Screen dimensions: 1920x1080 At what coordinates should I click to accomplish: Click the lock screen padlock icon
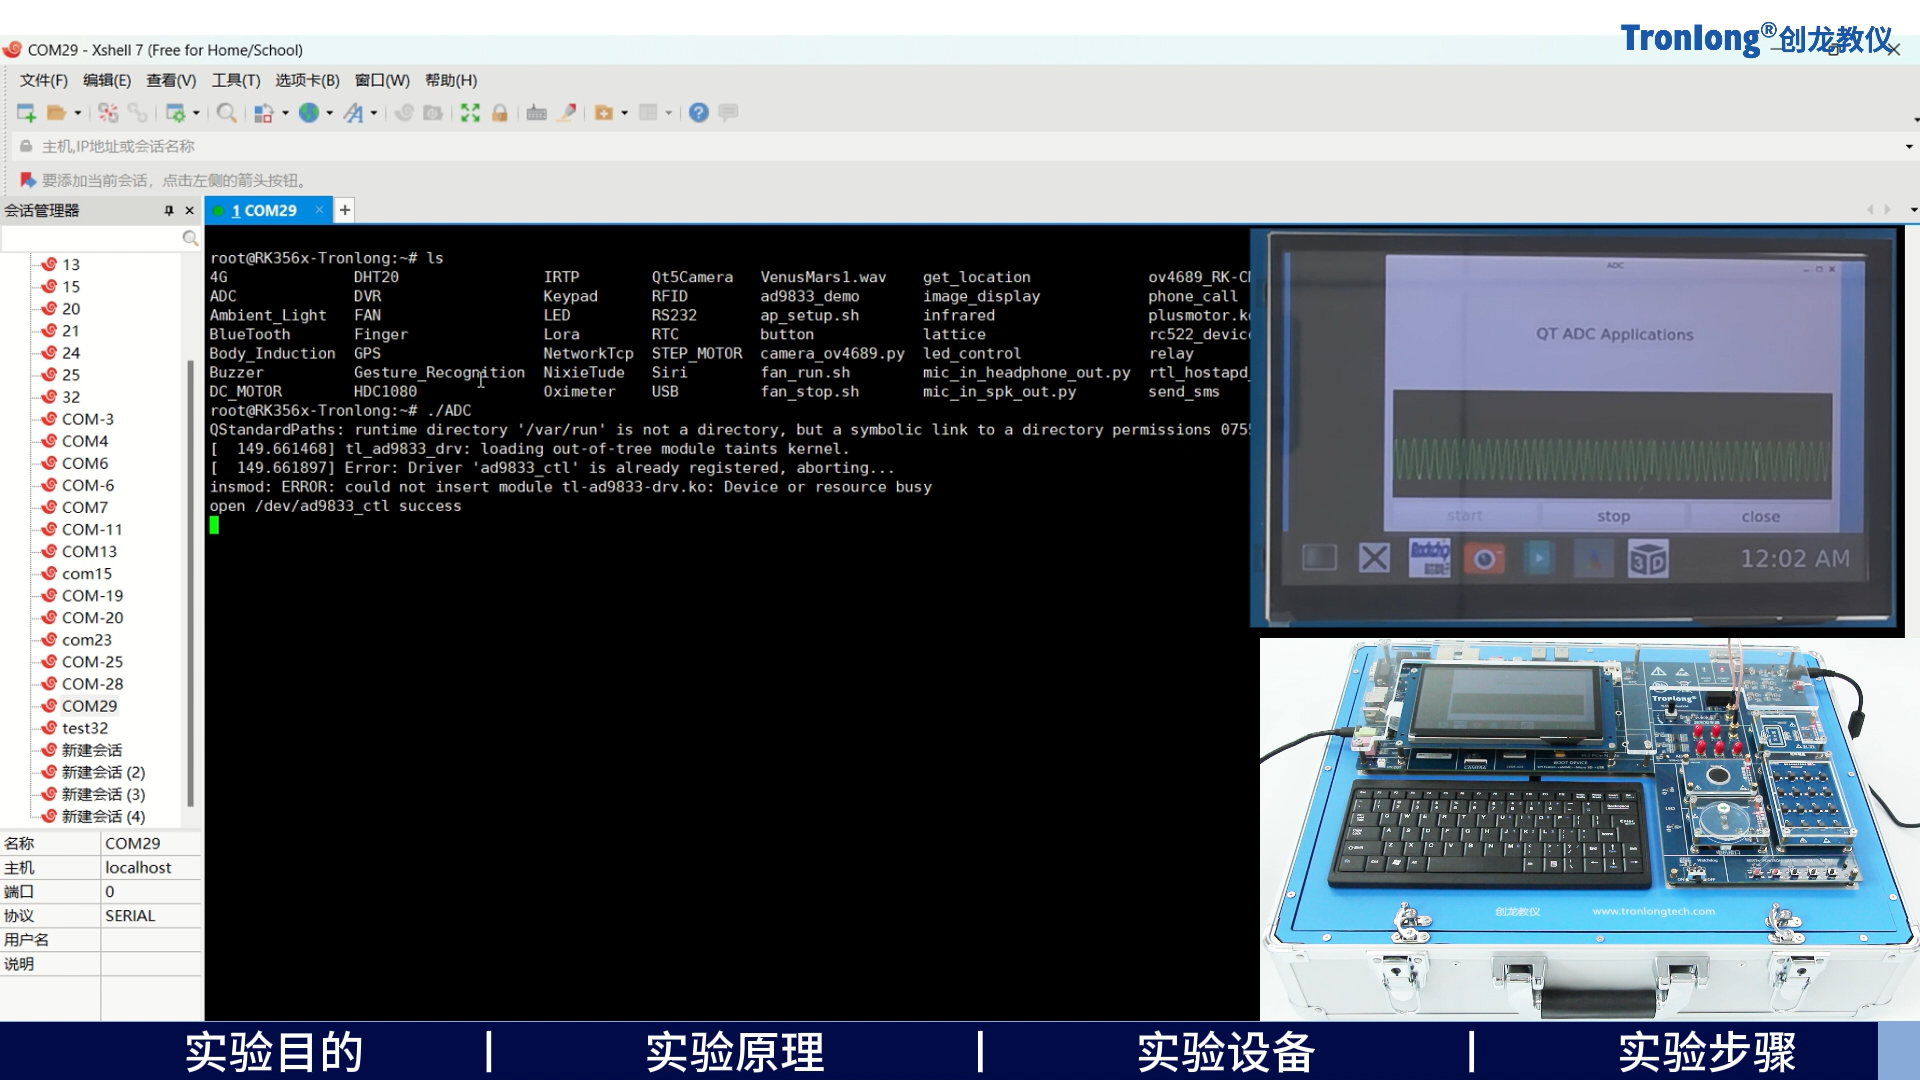(499, 113)
